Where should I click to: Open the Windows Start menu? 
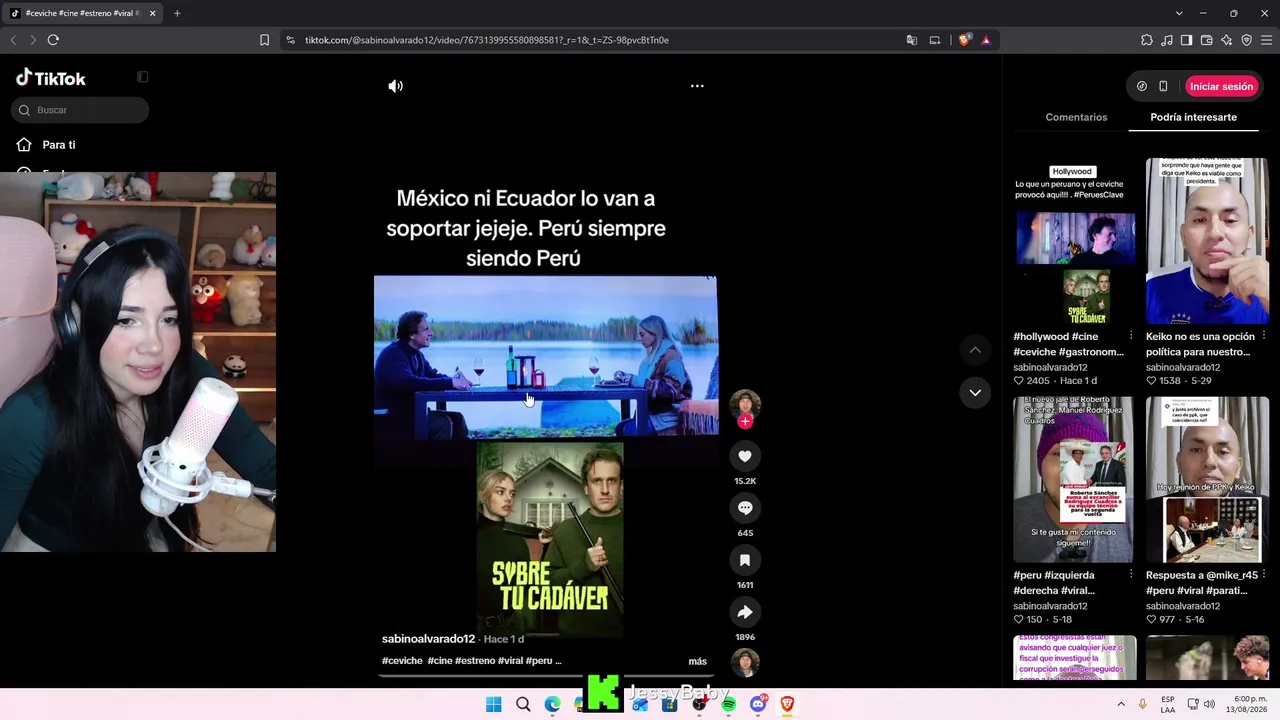(493, 704)
